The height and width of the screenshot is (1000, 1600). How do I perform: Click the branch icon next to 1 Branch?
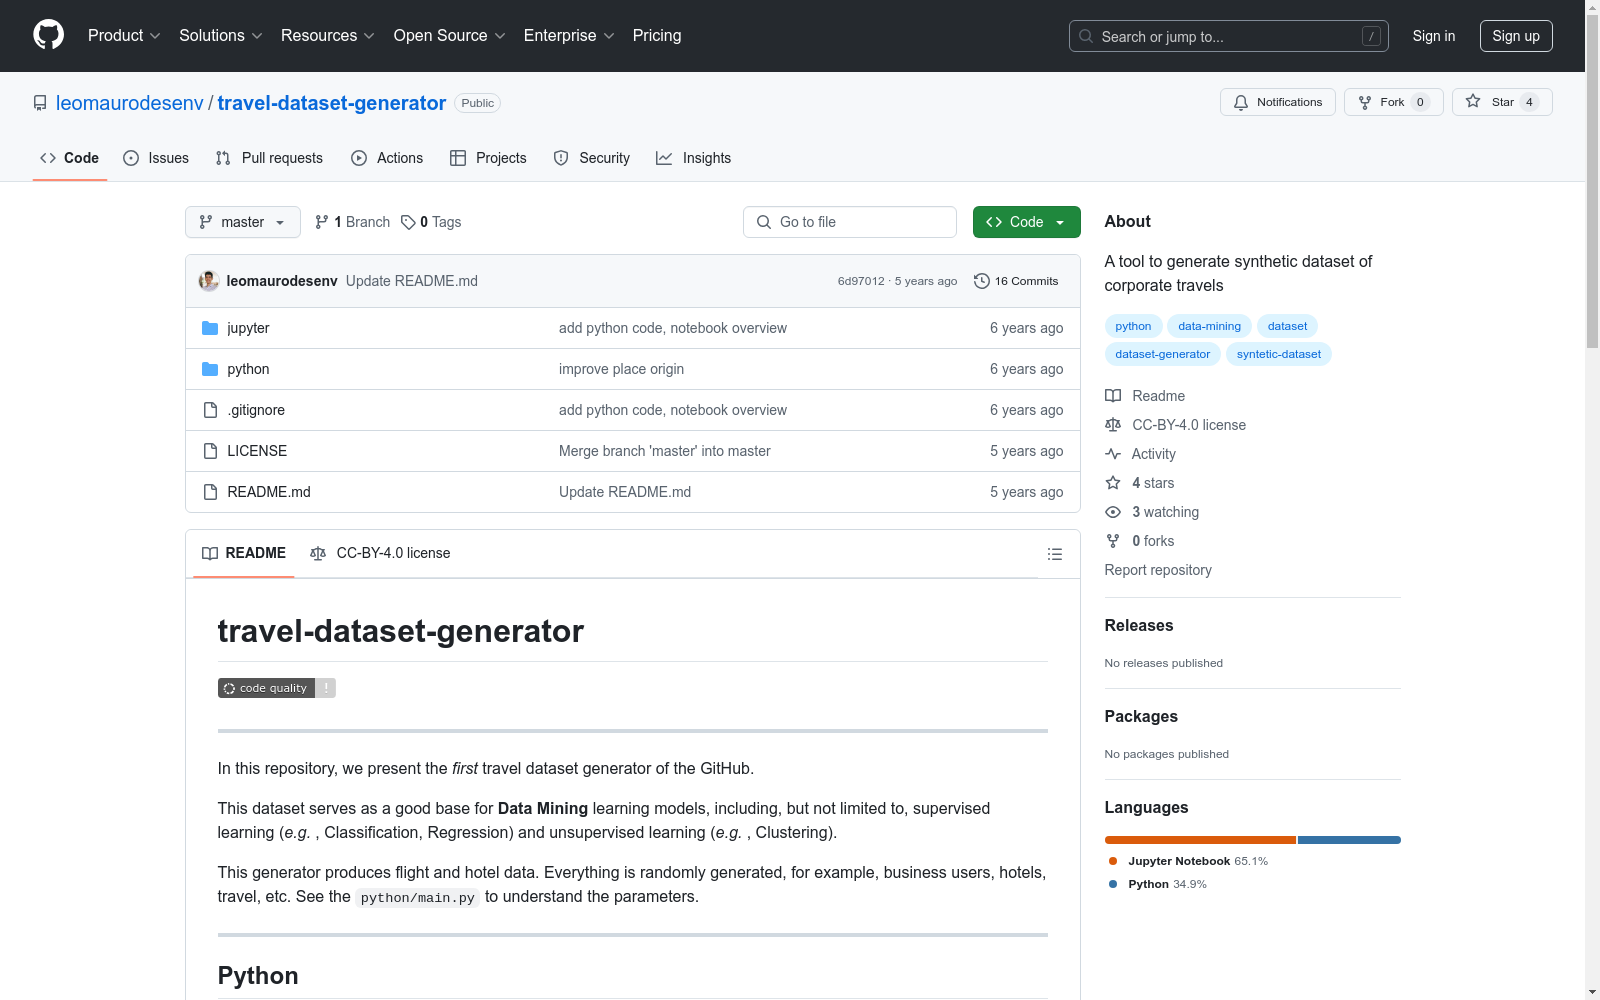coord(322,222)
